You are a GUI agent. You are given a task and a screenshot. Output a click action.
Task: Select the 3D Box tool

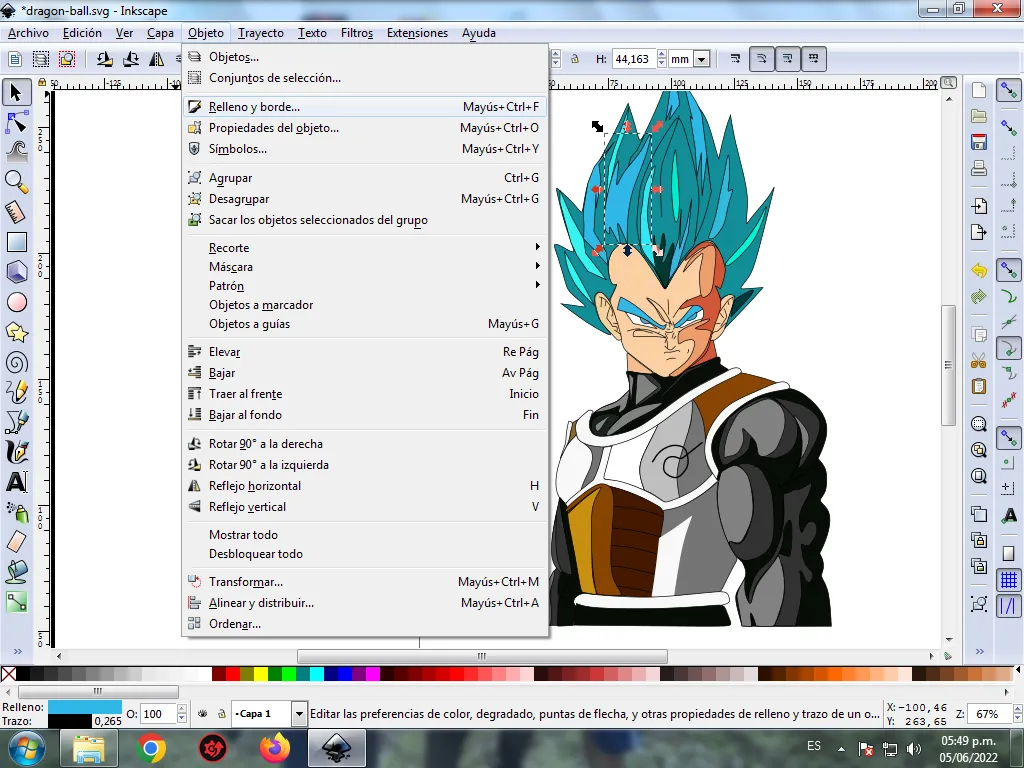(16, 272)
